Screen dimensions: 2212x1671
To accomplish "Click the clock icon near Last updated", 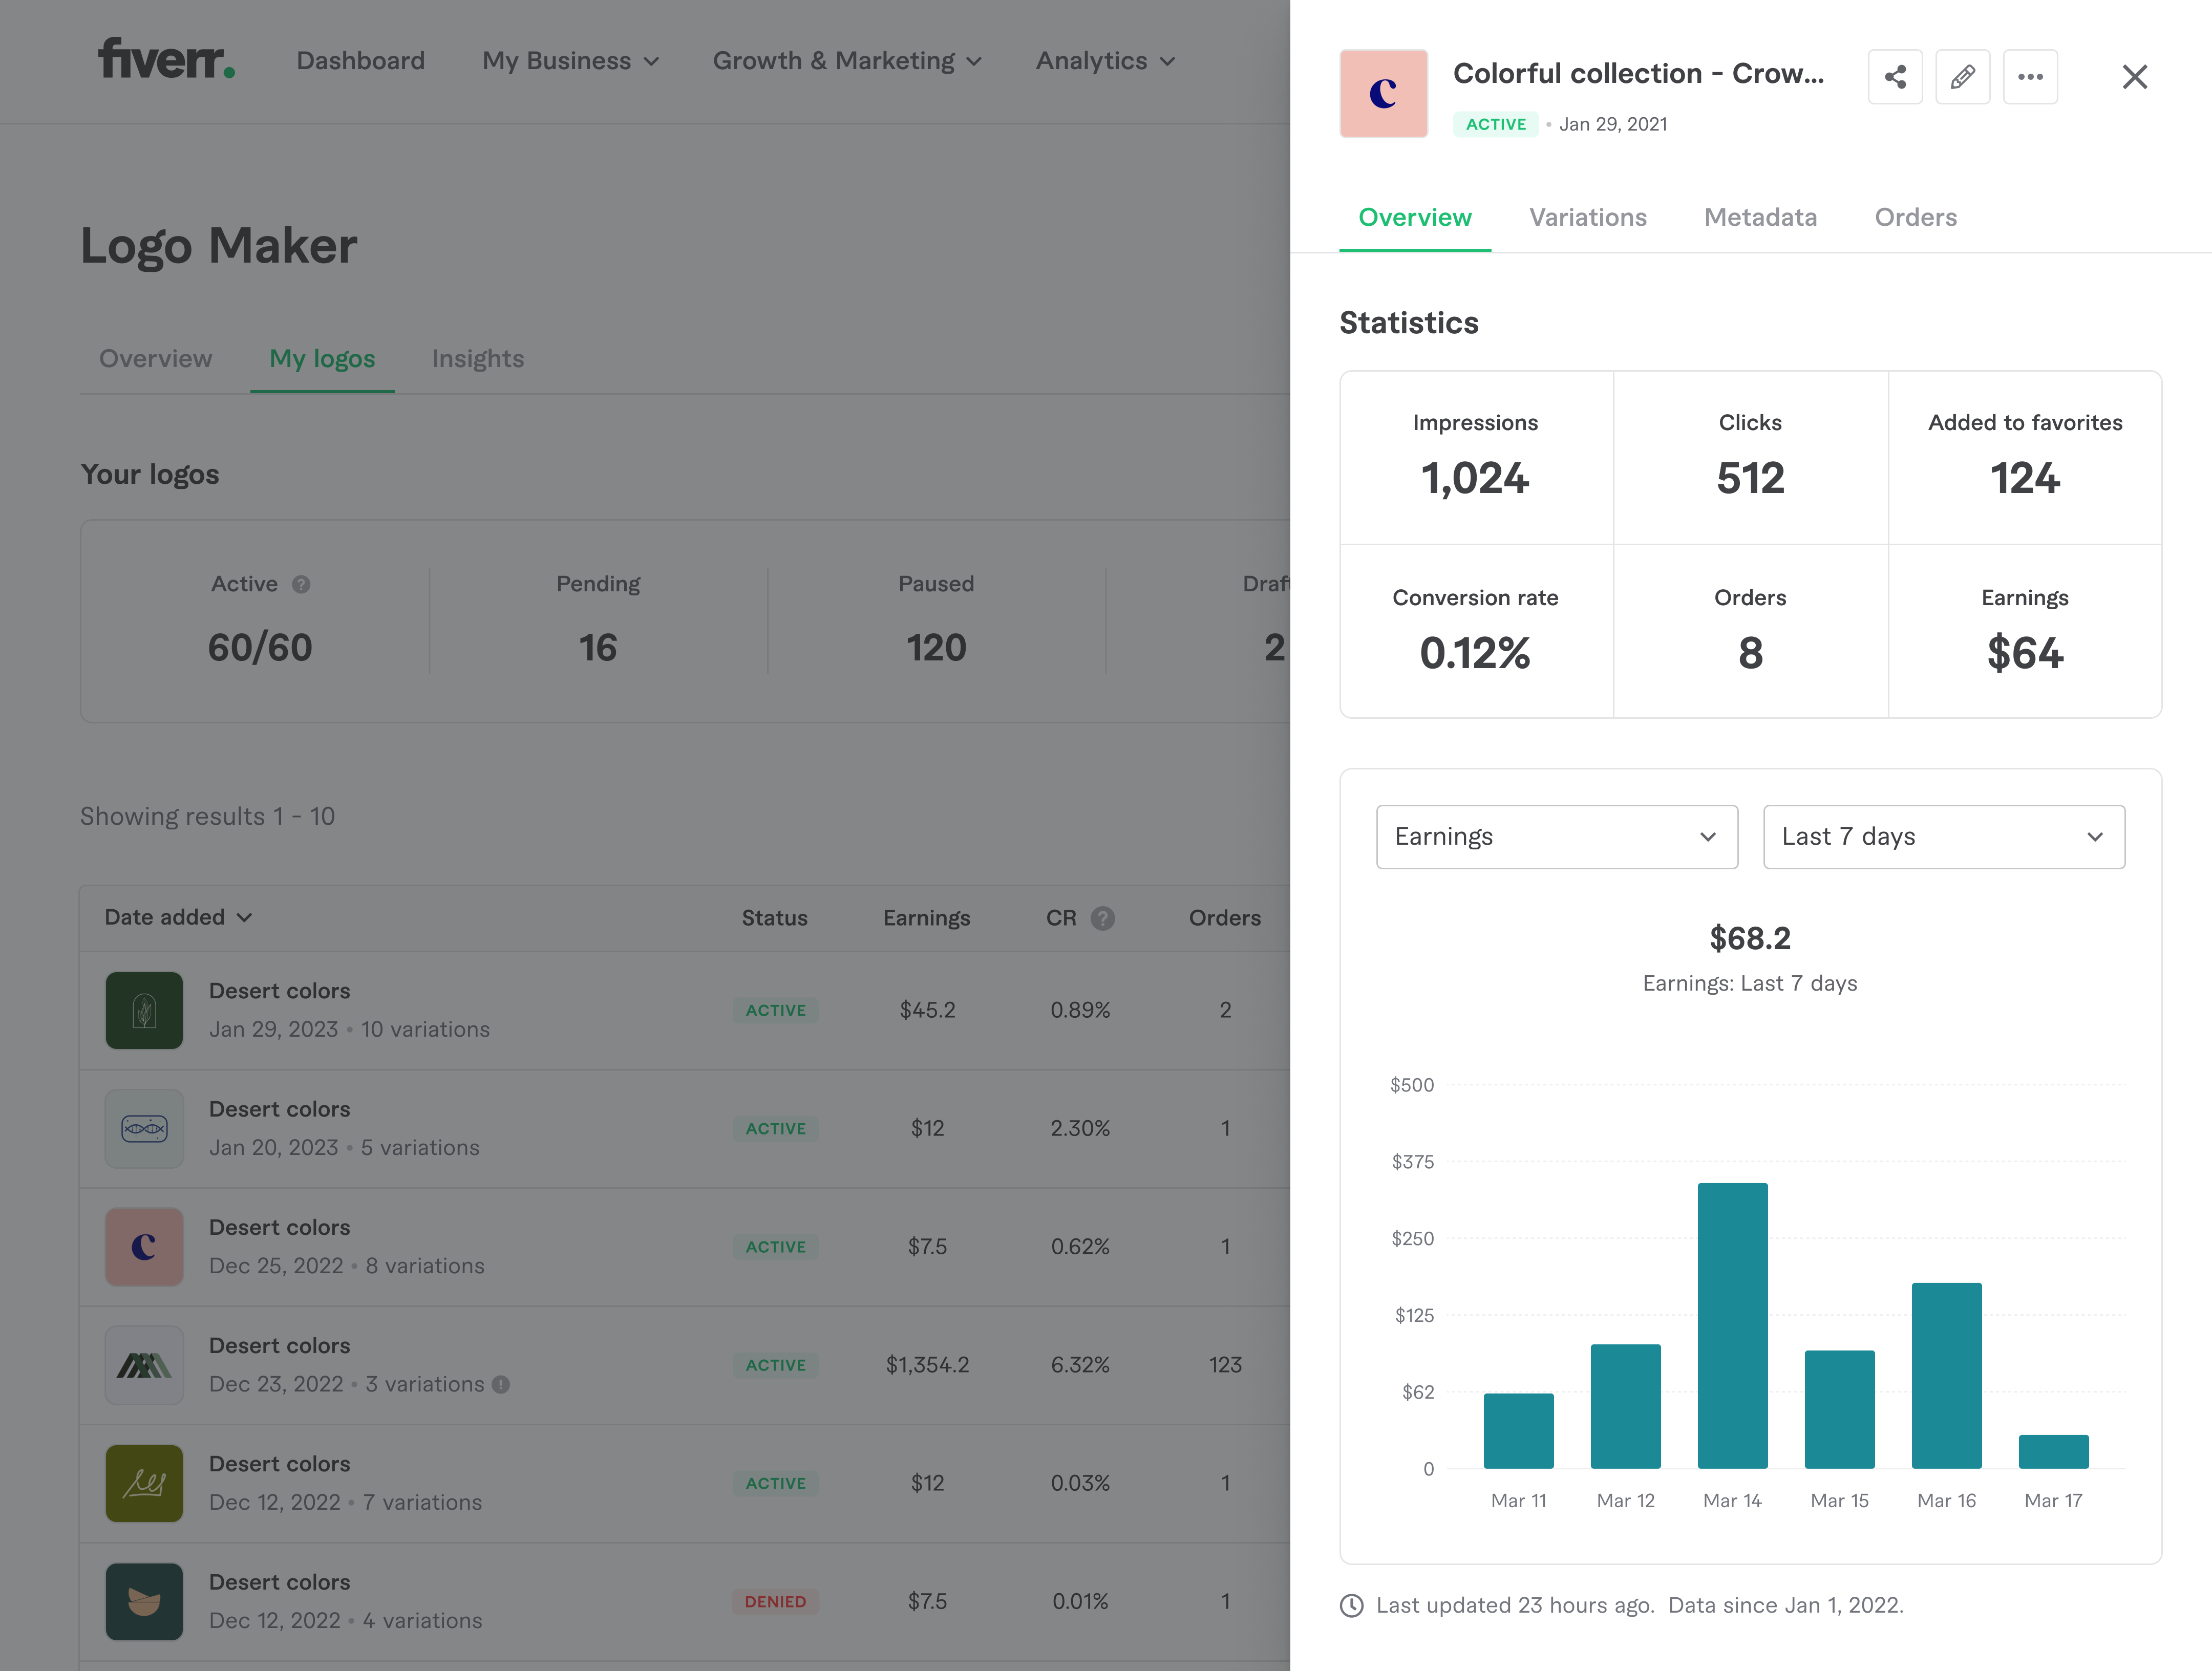I will point(1351,1605).
